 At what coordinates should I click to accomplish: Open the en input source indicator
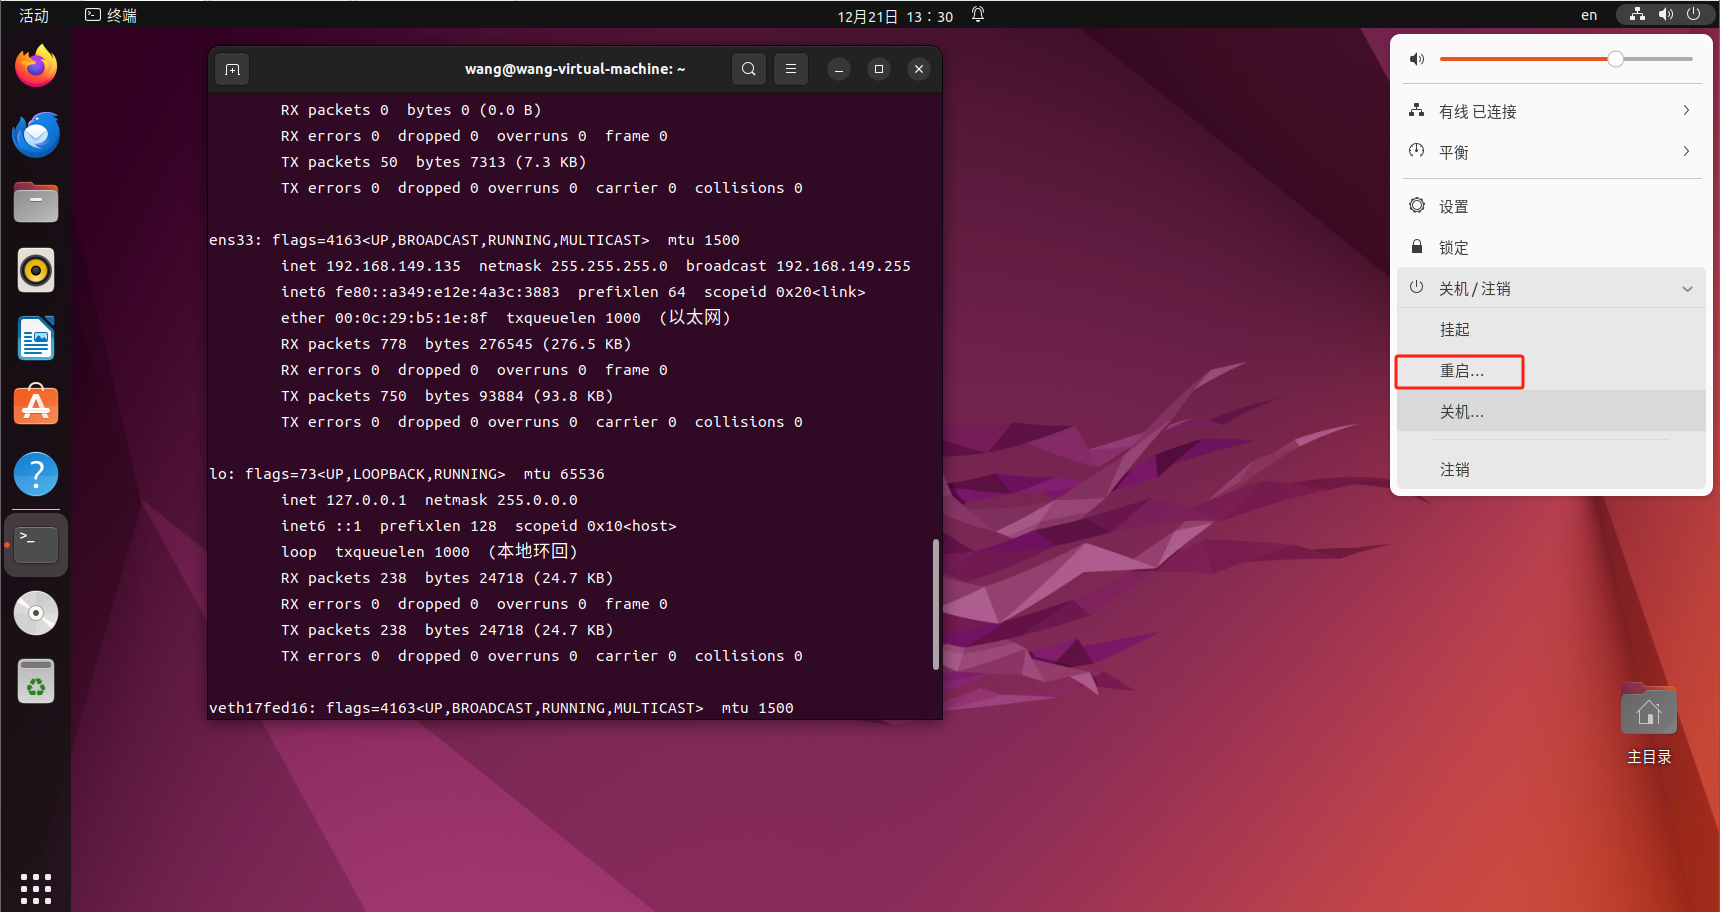coord(1589,15)
